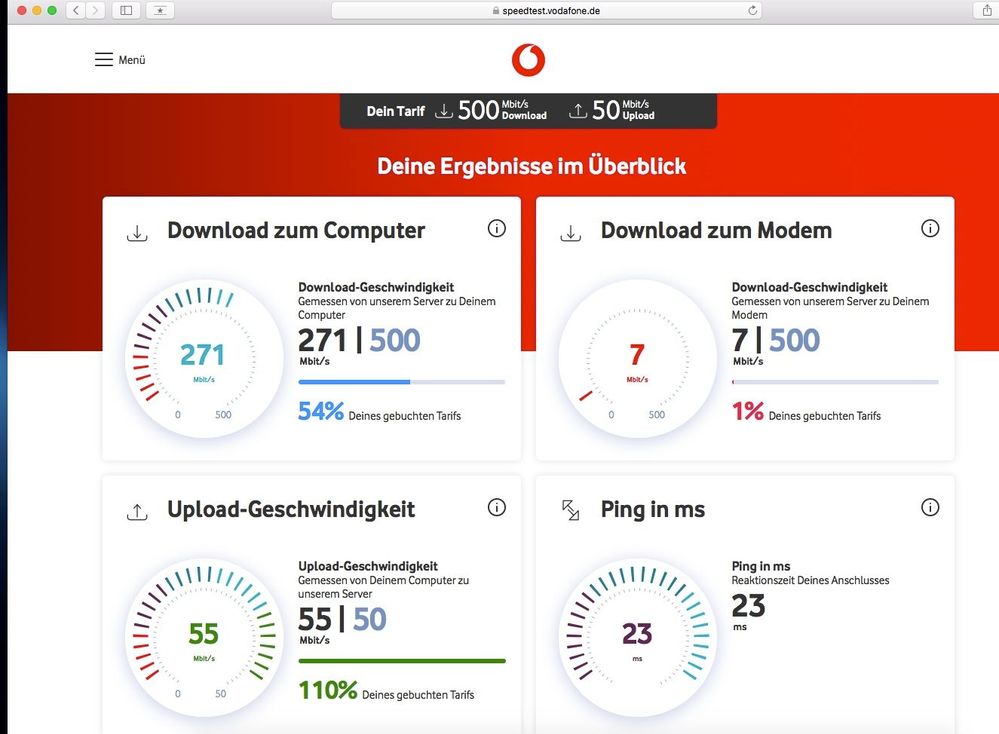
Task: Click text Gemessen von unserem Server zu Deinem Computer
Action: pos(397,308)
